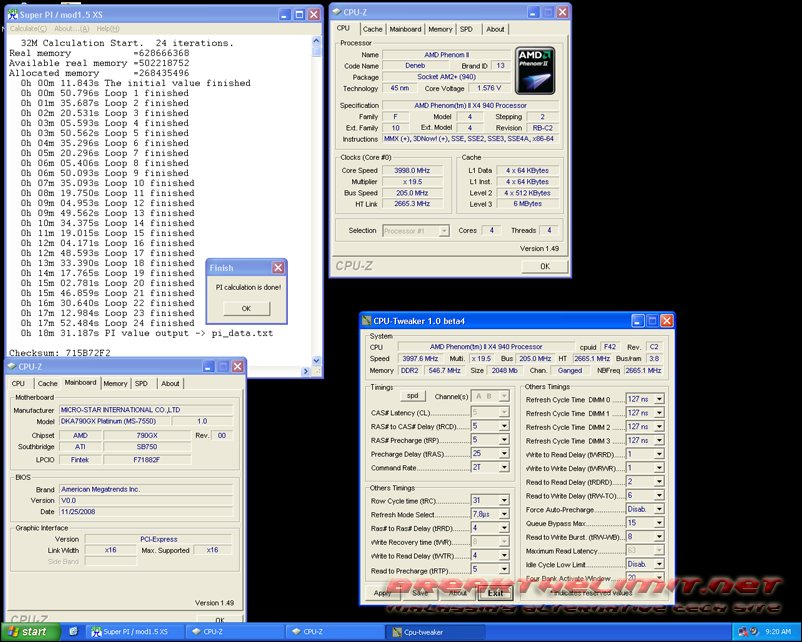Click the Memory speed 546.7 MHz field in CPU-Tweaker
802x642 pixels.
tap(444, 370)
